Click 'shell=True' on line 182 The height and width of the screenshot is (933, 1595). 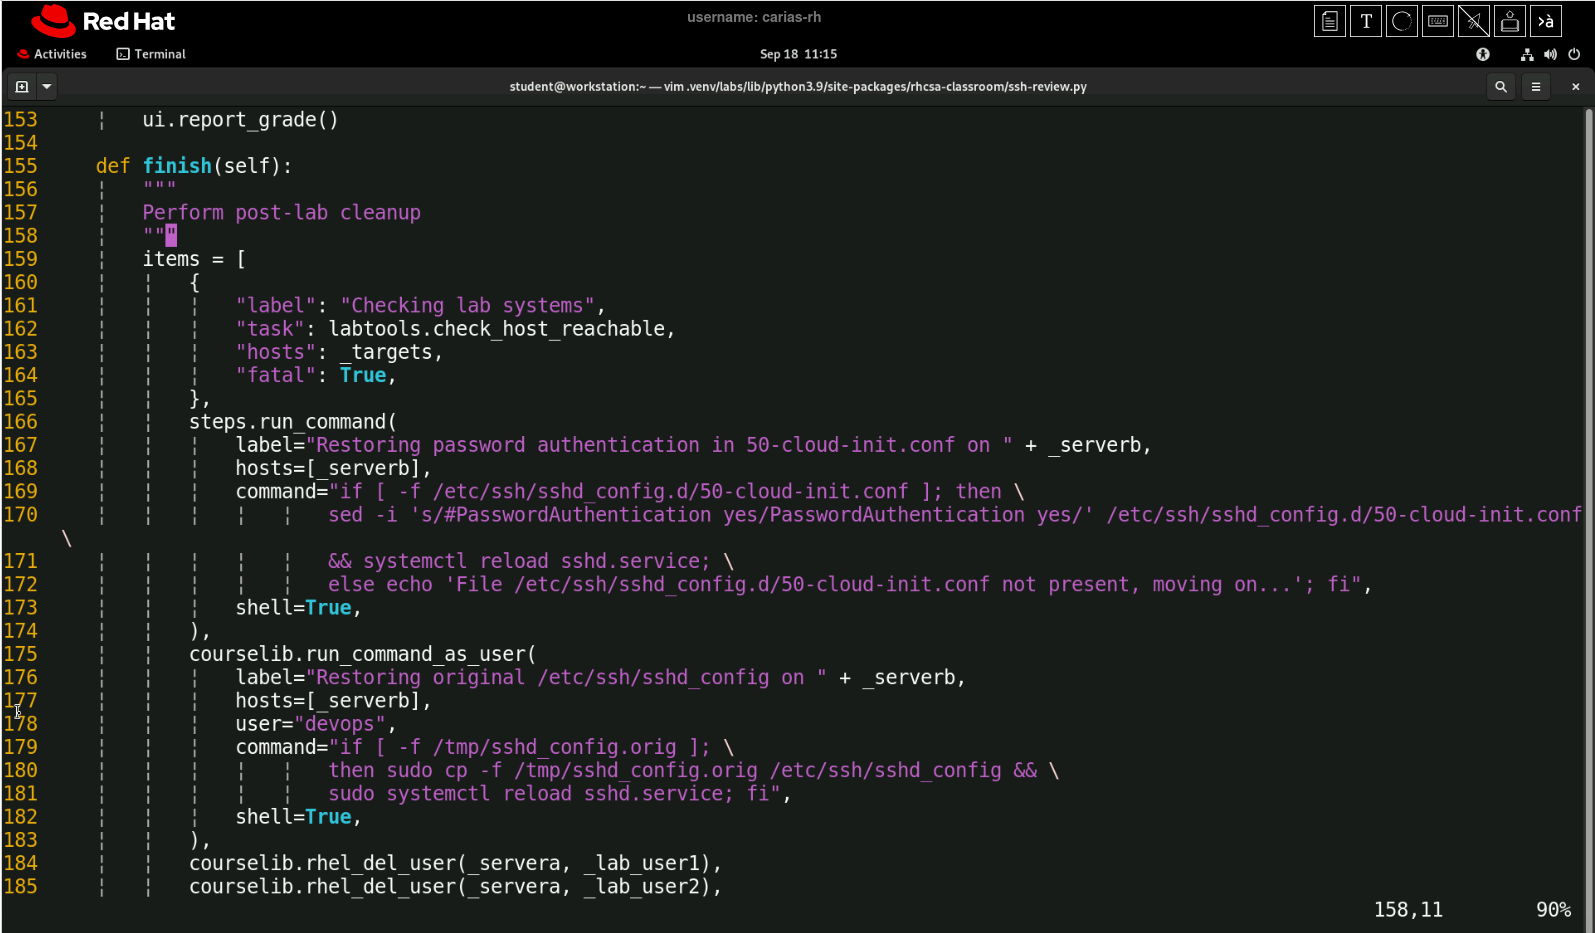(293, 817)
